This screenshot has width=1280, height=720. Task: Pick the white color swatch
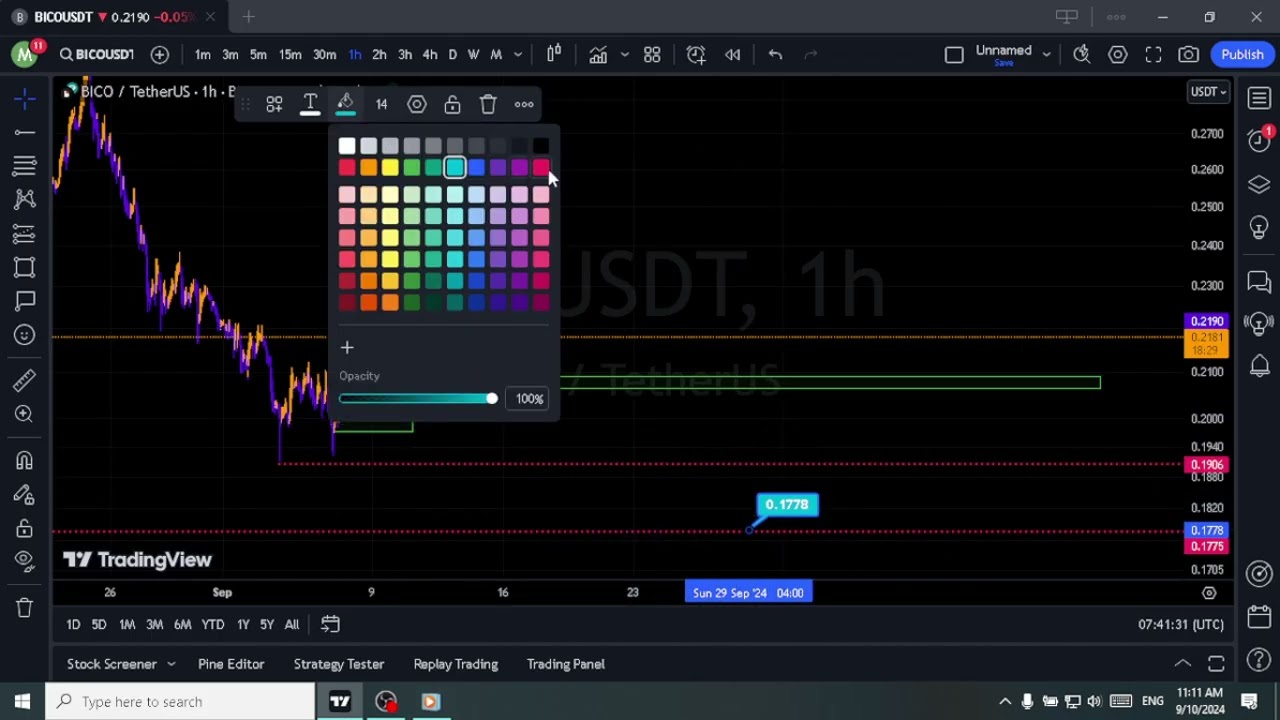point(347,146)
